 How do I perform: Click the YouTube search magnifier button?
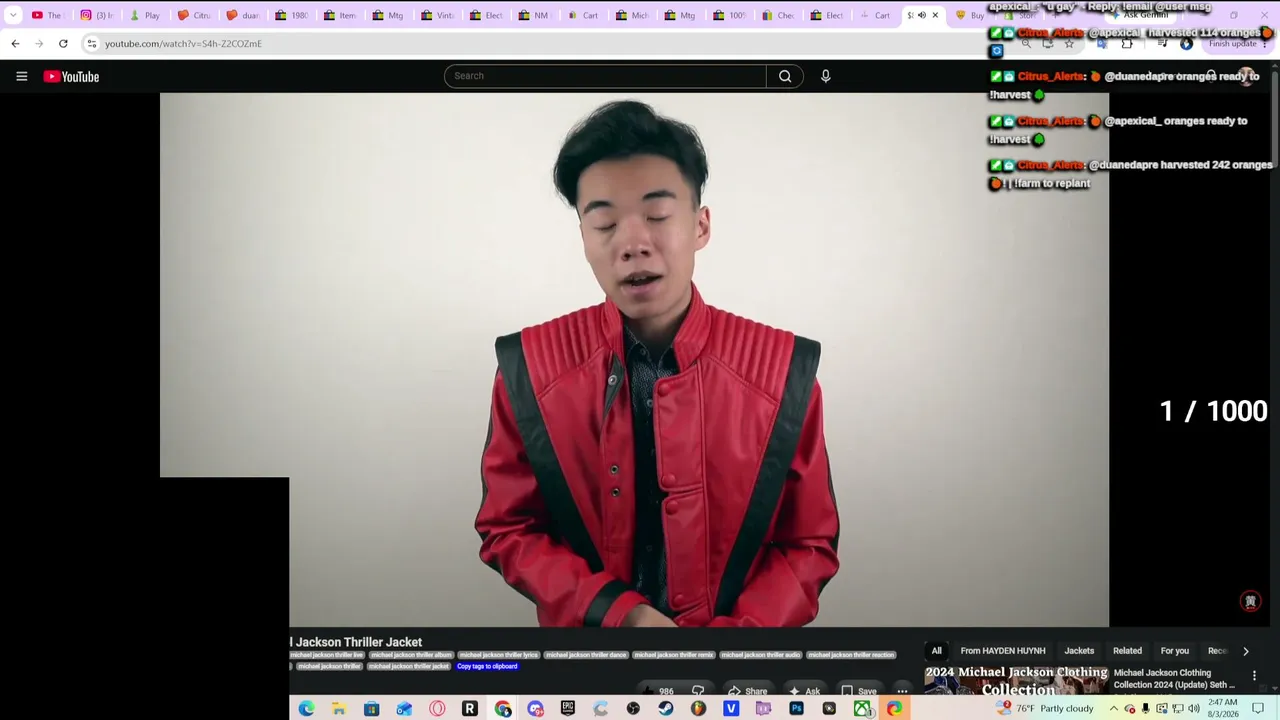(785, 76)
